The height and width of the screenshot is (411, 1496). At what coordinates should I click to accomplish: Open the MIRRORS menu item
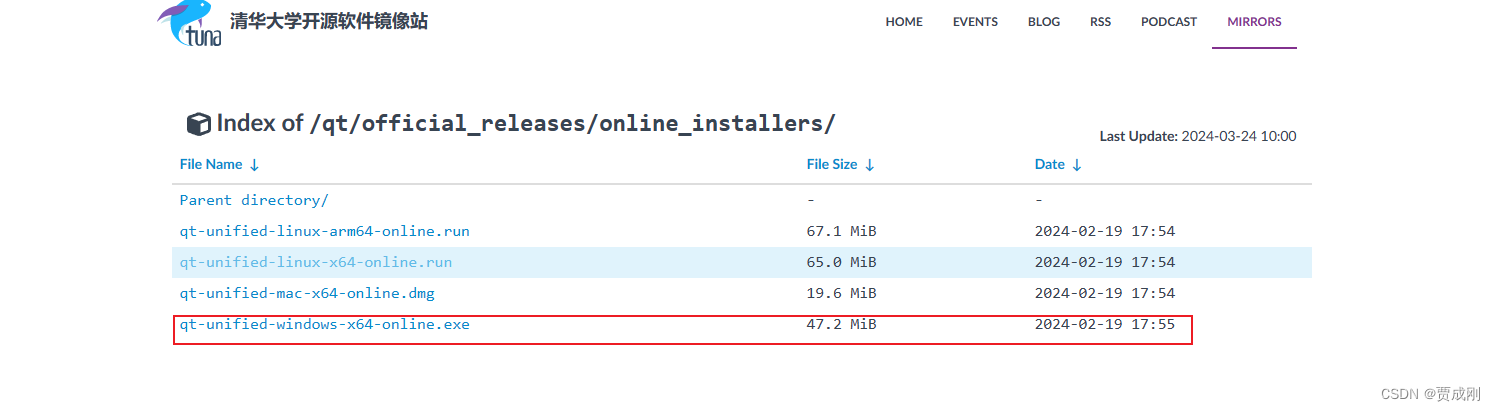pos(1254,22)
